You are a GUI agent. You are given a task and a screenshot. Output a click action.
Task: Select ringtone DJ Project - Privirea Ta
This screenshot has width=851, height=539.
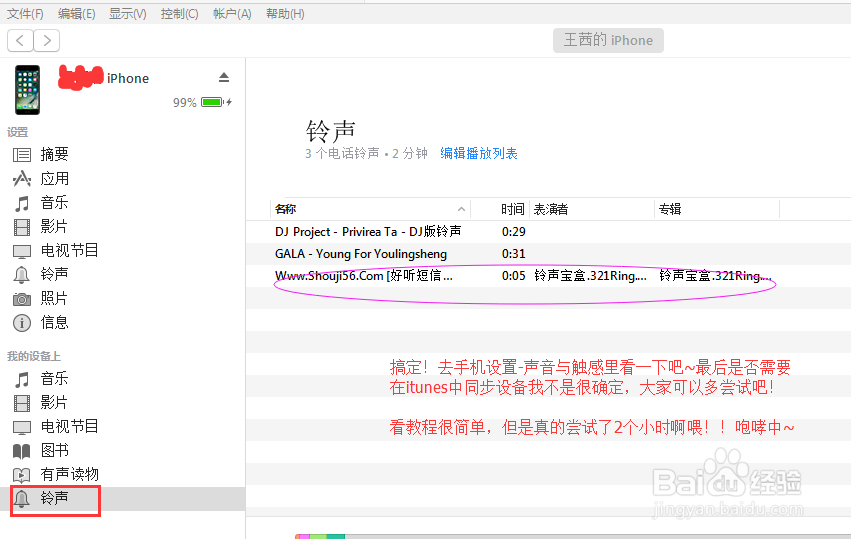[368, 232]
